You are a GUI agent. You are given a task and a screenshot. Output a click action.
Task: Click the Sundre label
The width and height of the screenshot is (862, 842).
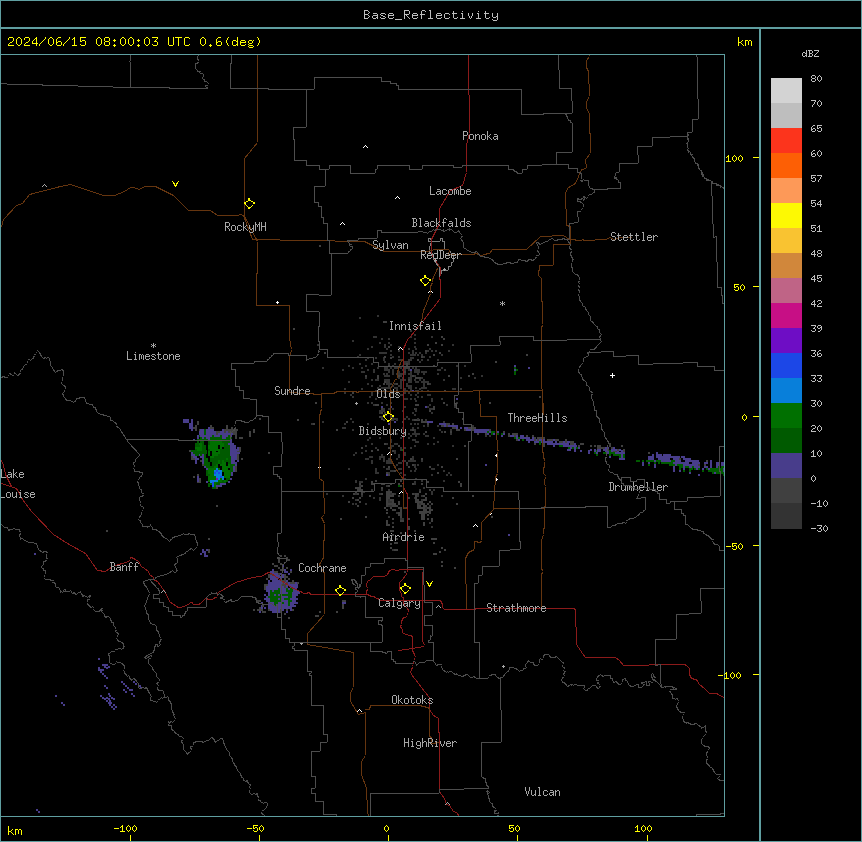292,391
